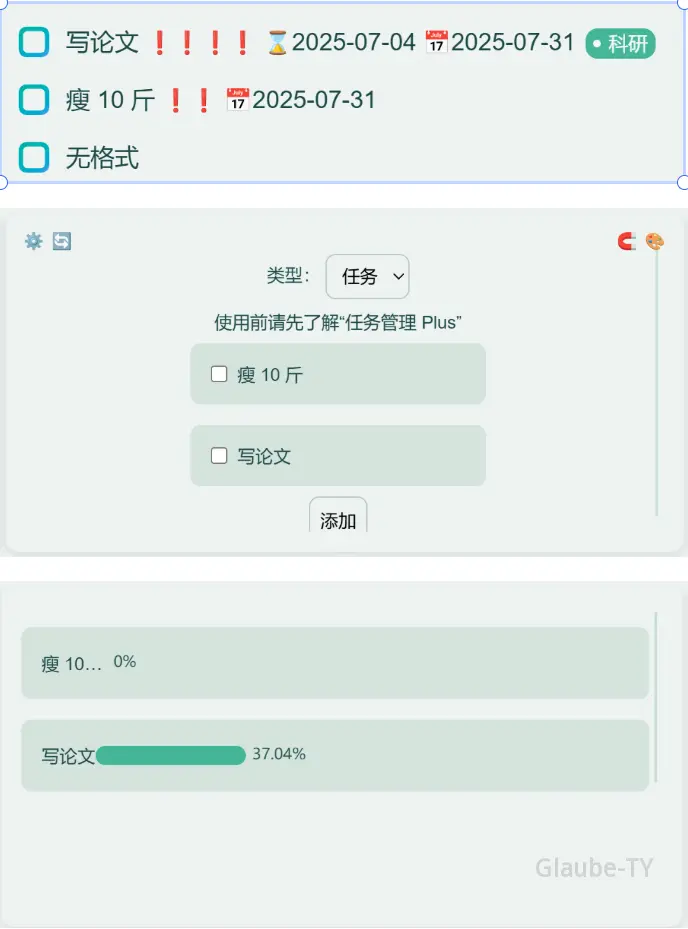
Task: Click the 瘦 10… 0% progress card
Action: (335, 663)
